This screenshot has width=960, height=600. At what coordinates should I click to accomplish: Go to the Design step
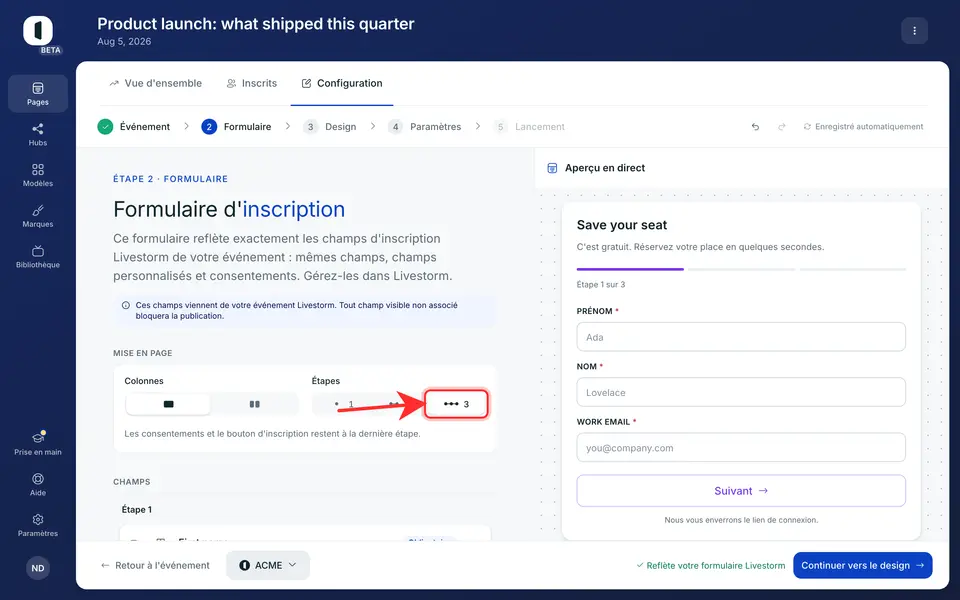coord(329,127)
